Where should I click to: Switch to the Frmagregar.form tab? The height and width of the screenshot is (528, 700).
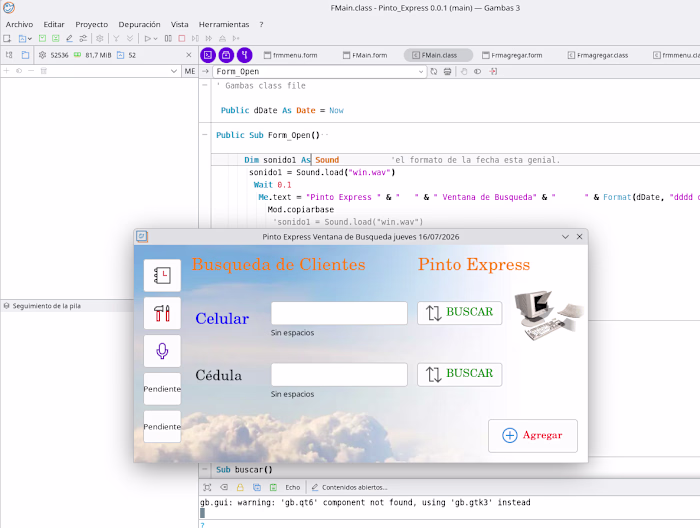(x=512, y=55)
